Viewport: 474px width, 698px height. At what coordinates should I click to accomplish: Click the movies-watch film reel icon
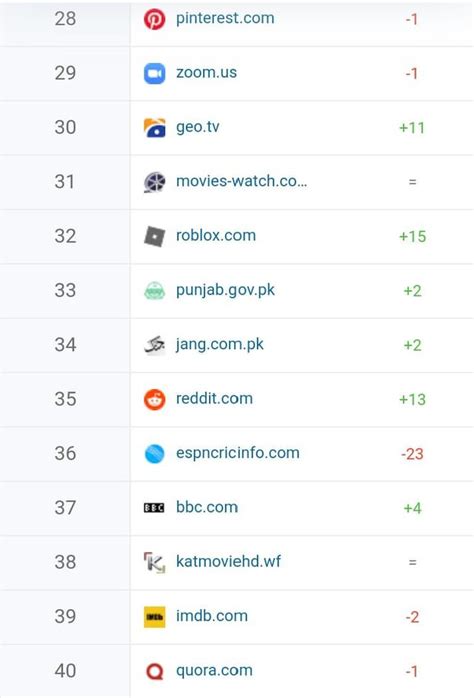(x=154, y=182)
